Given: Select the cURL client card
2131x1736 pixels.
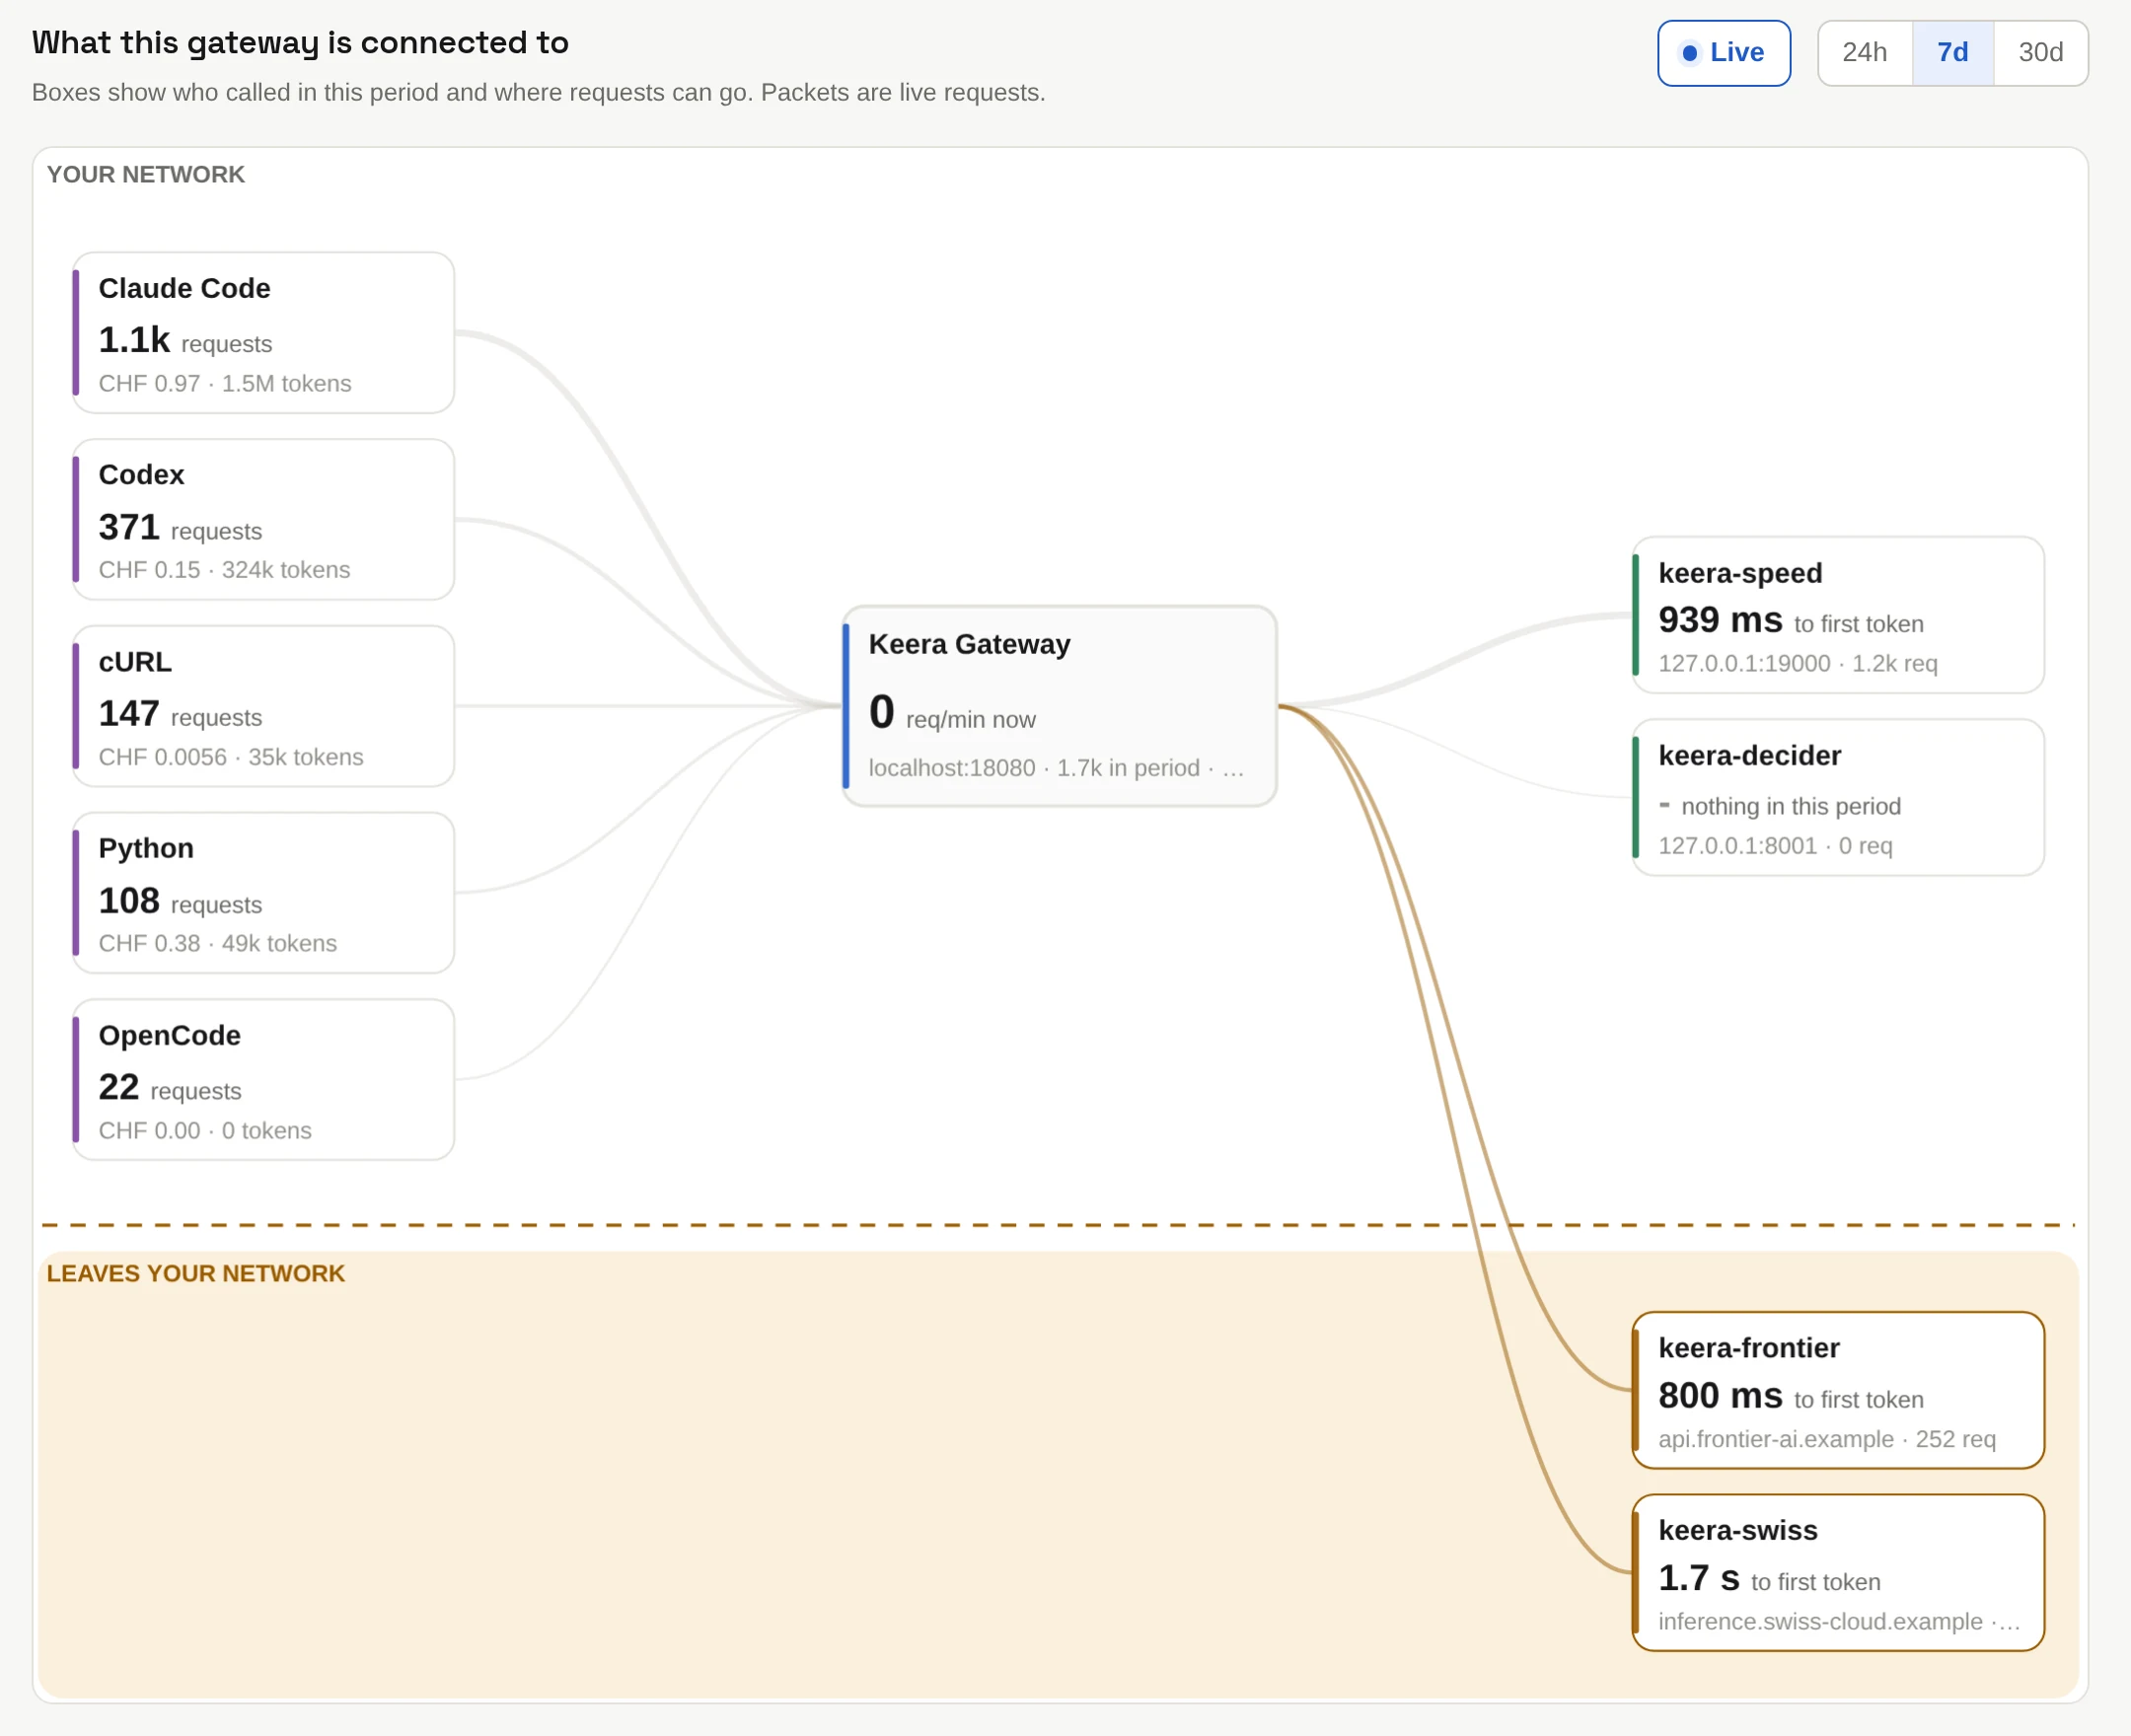Looking at the screenshot, I should 263,706.
